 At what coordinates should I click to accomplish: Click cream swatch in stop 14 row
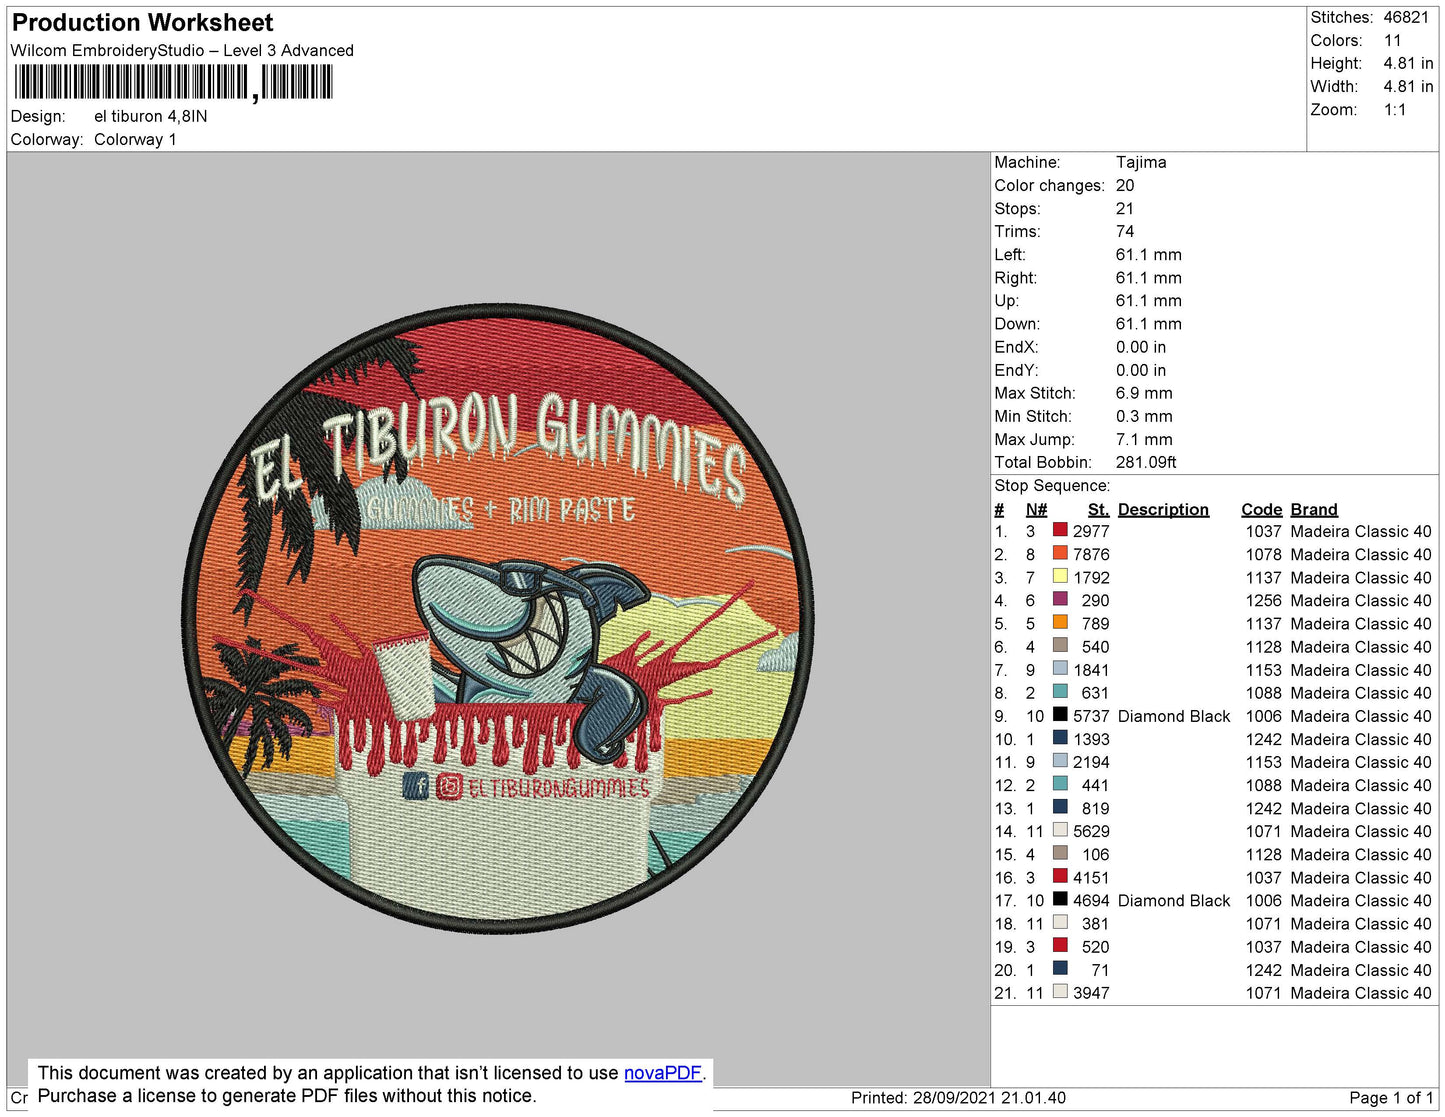click(x=1060, y=829)
